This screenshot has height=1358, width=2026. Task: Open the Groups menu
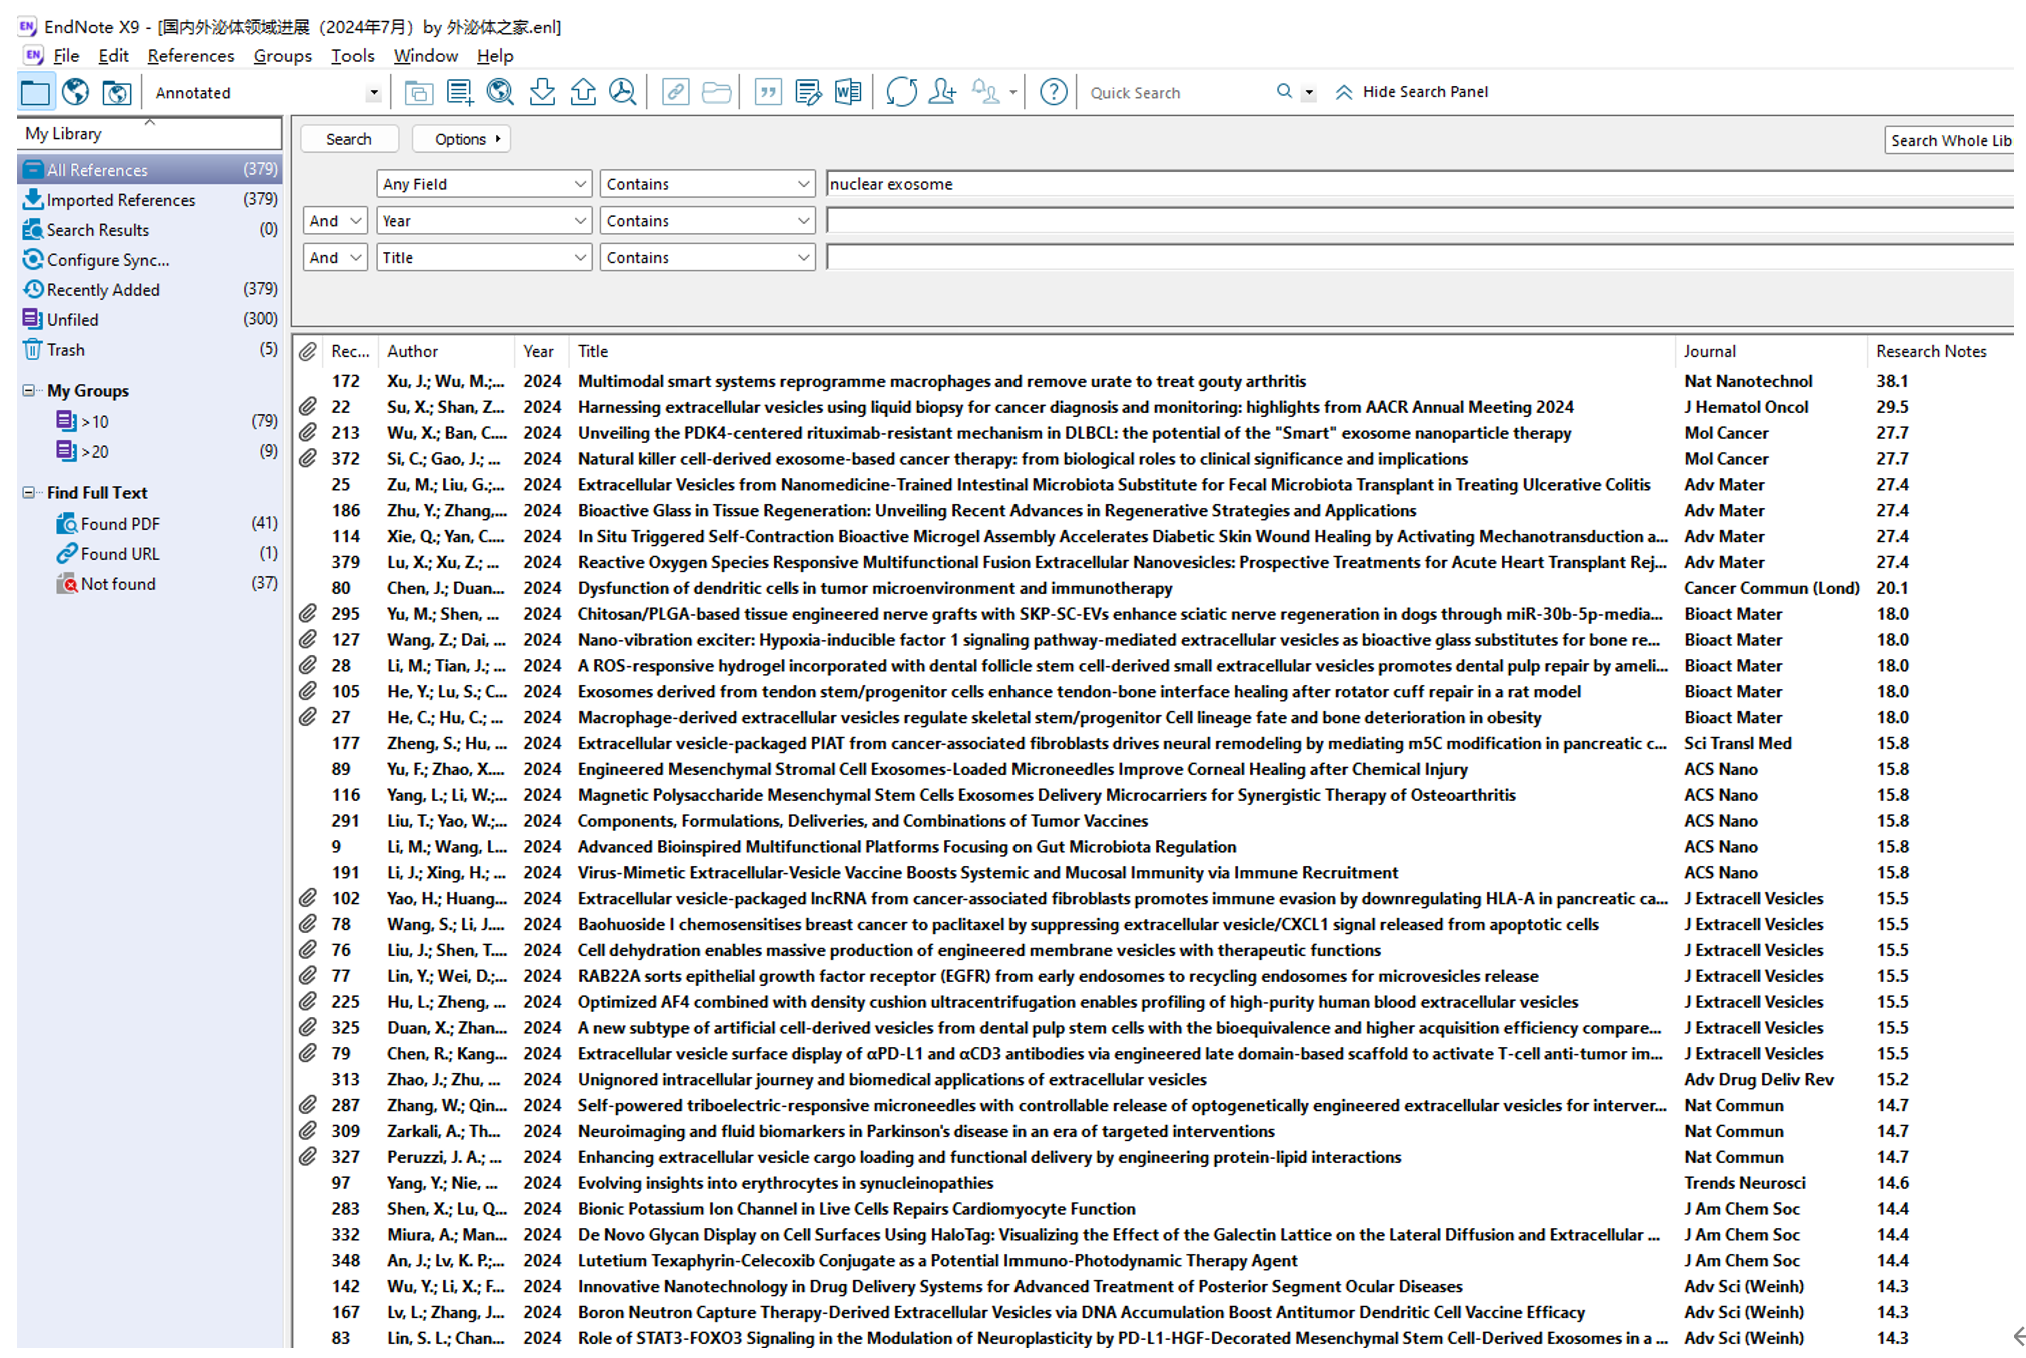pyautogui.click(x=282, y=56)
